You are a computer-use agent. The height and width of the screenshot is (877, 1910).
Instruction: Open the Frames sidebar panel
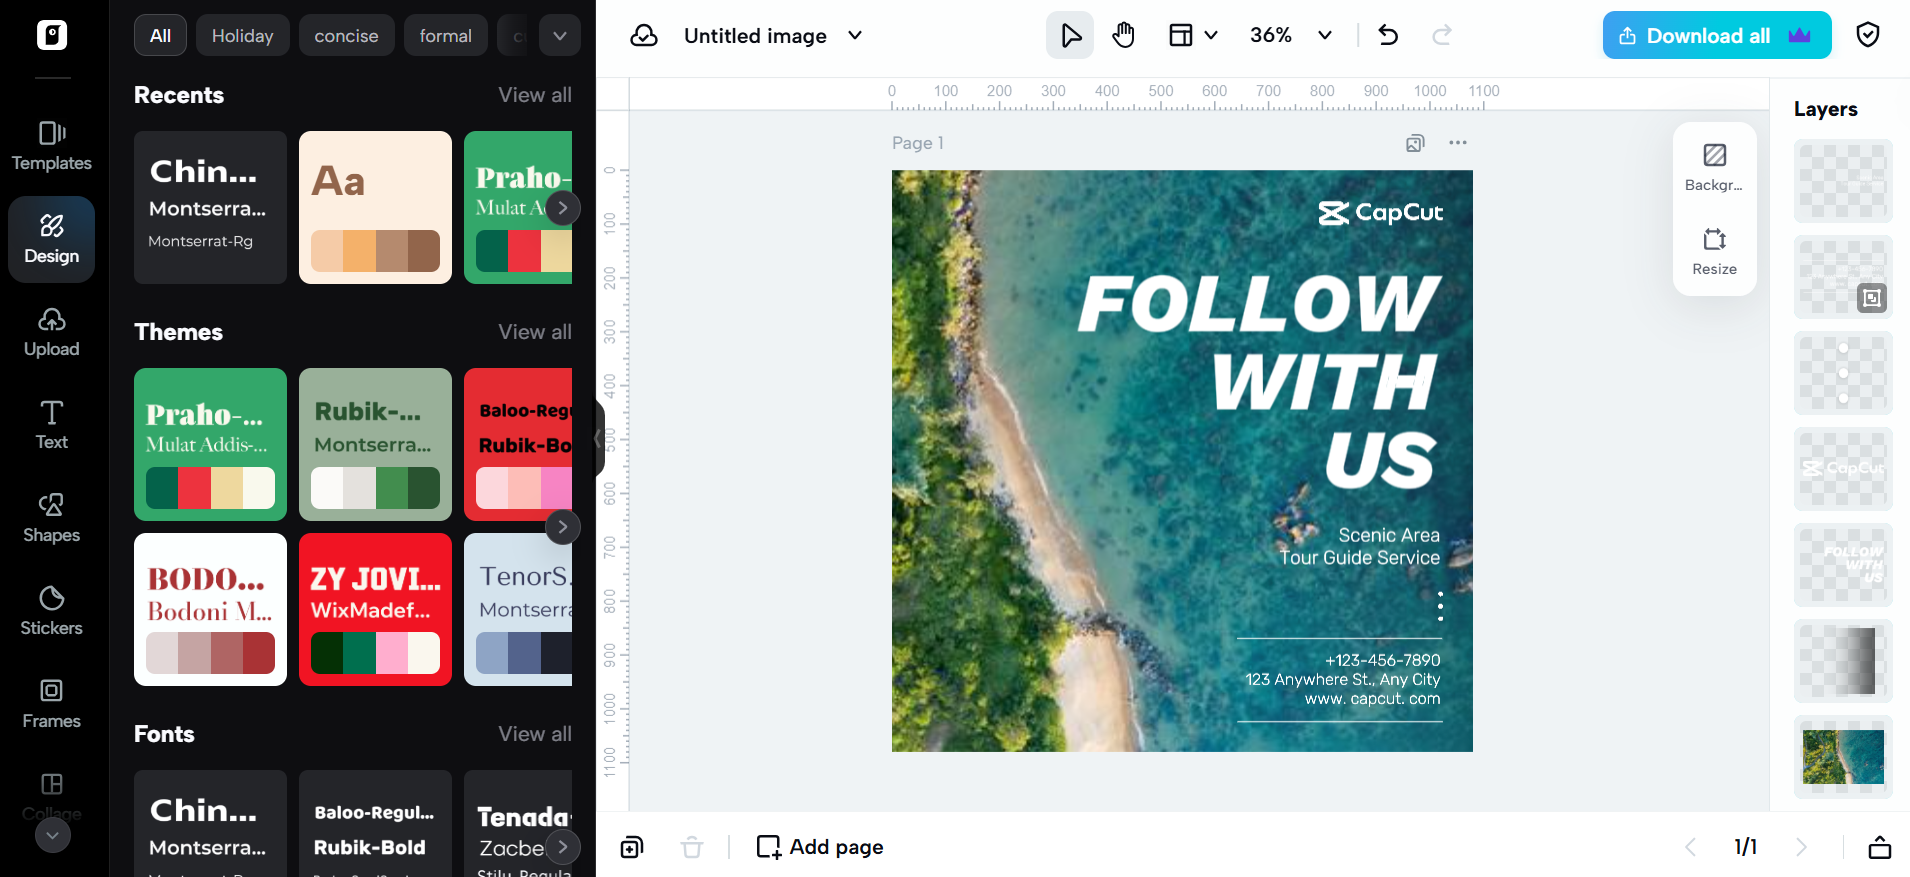52,704
